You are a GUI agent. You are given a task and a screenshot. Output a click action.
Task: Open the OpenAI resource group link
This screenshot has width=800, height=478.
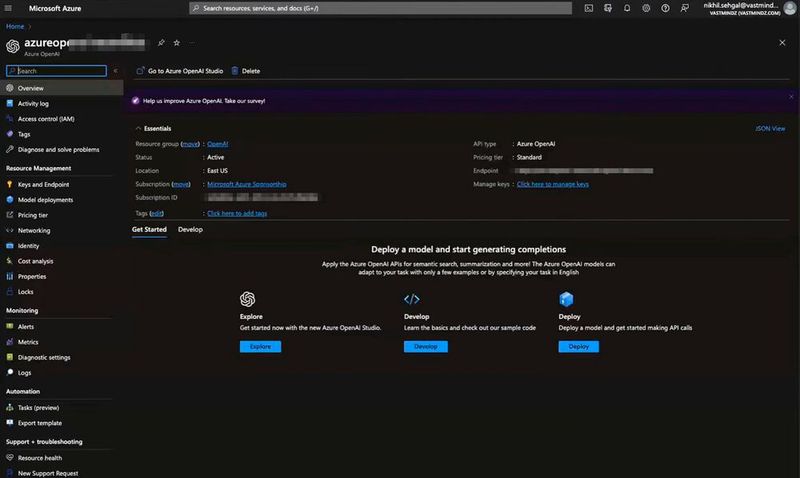(217, 144)
